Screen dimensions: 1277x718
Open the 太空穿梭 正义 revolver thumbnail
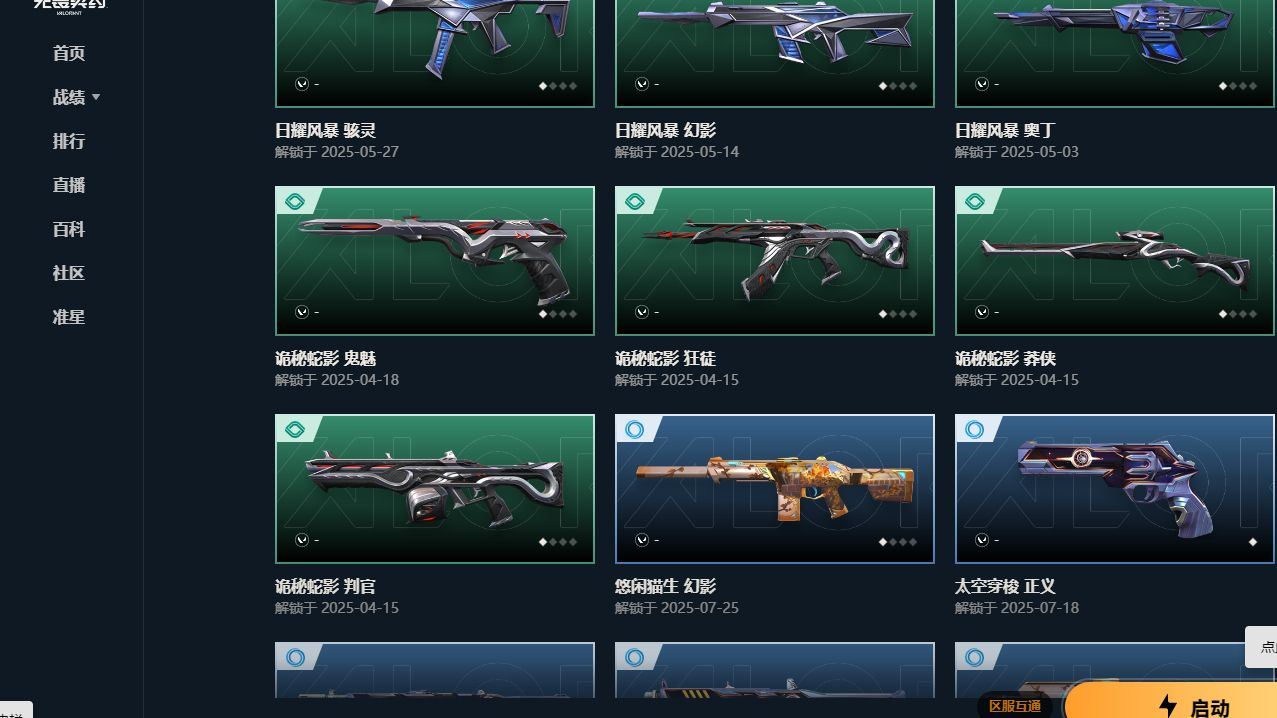click(x=1116, y=489)
